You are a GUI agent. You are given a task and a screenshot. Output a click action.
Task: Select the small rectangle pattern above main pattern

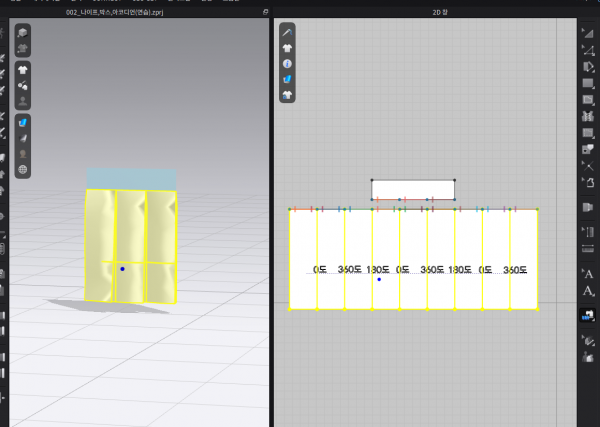[413, 189]
